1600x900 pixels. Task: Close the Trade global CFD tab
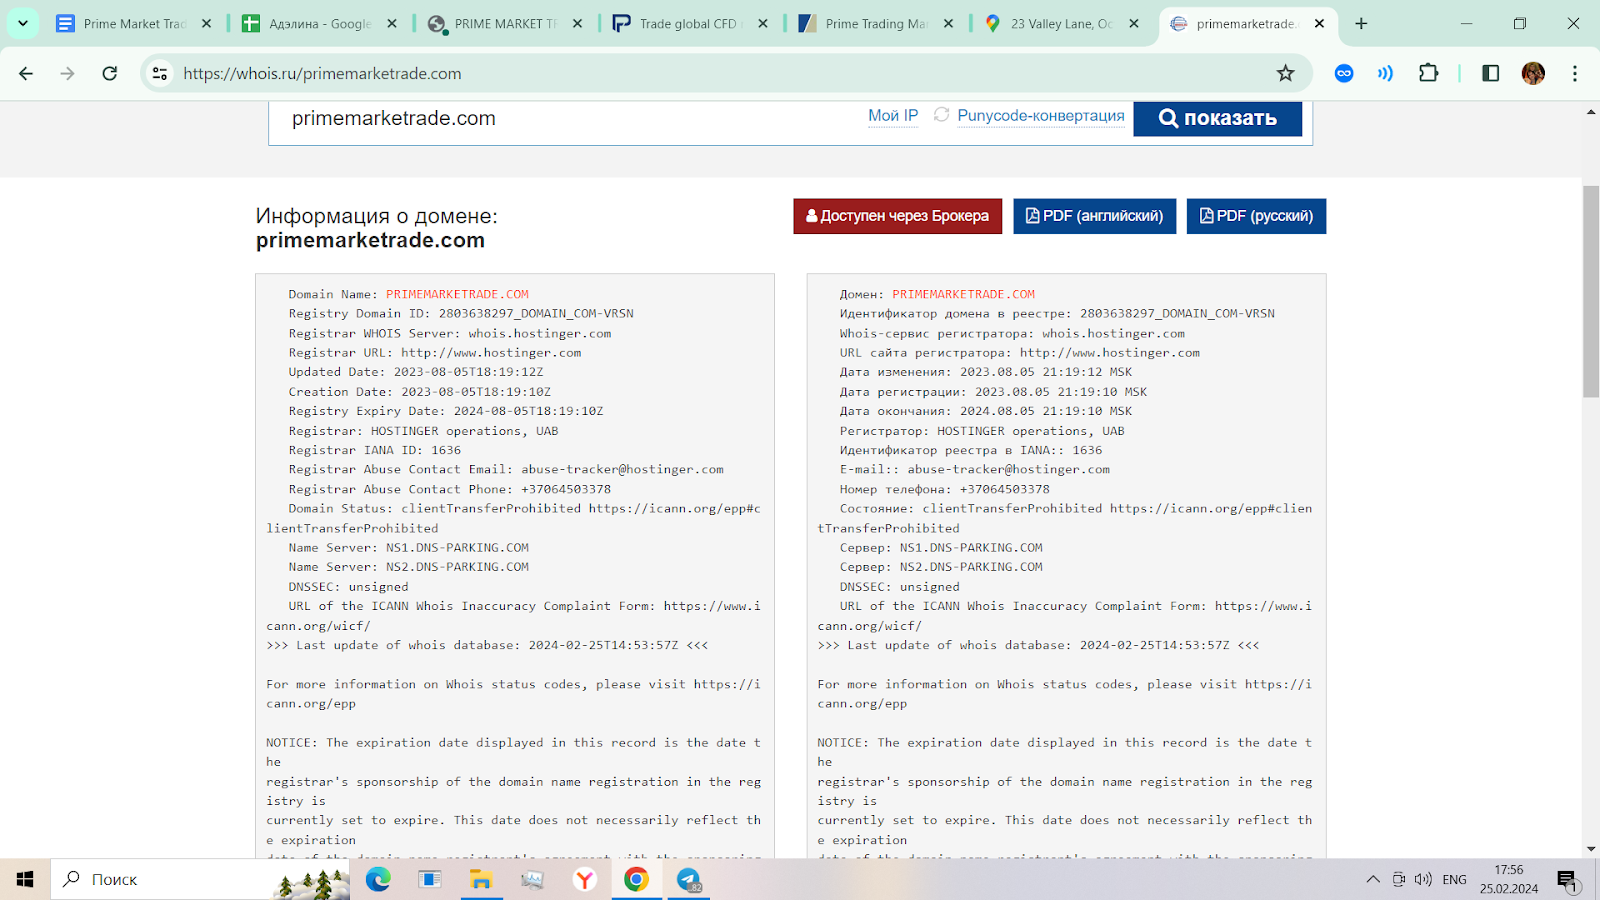click(x=763, y=23)
